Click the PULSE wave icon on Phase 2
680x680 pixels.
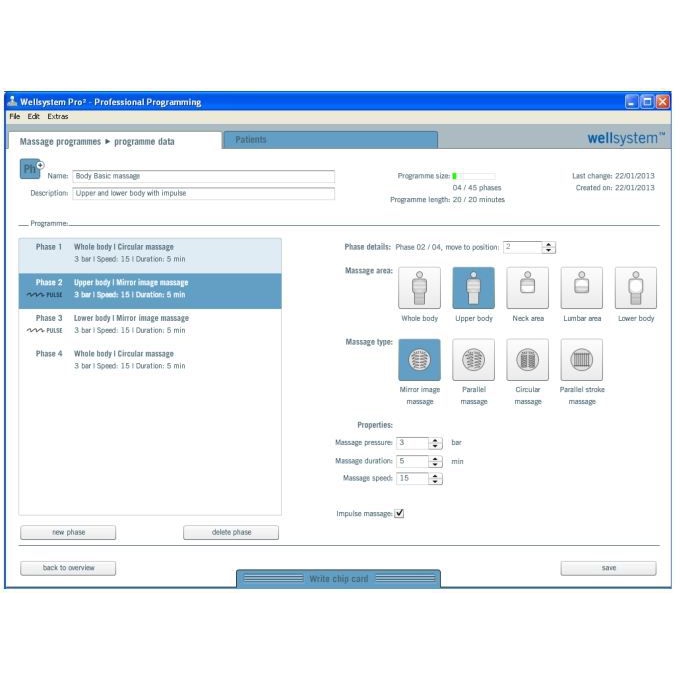44,295
